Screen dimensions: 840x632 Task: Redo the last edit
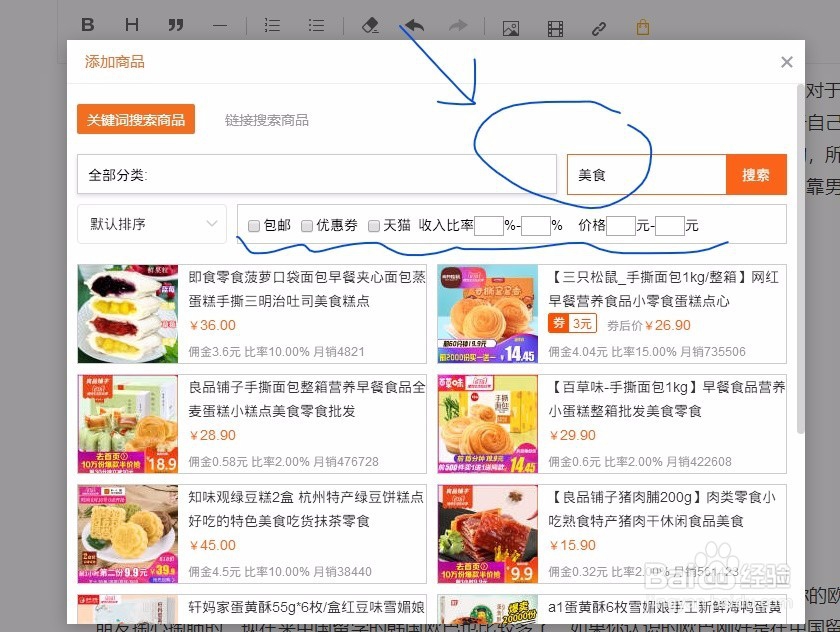click(x=458, y=25)
